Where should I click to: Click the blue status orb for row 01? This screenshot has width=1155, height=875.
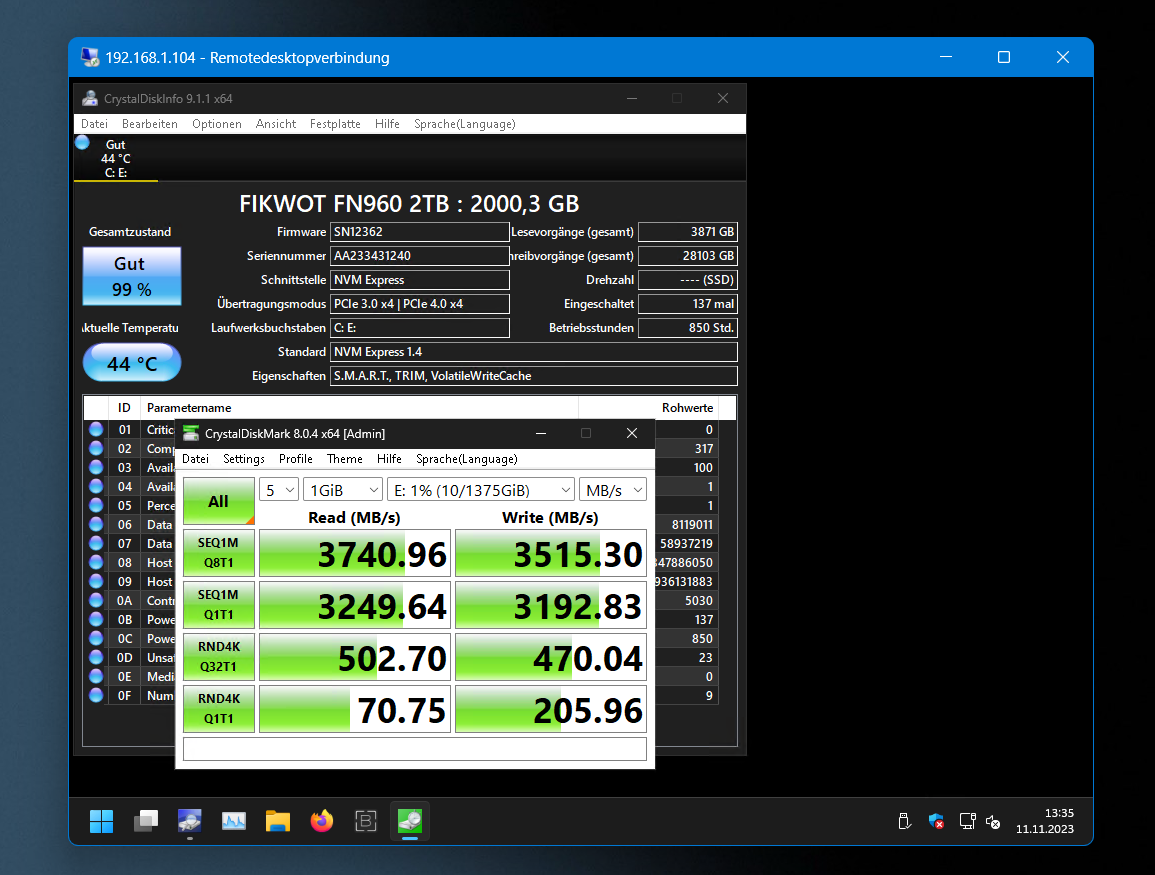click(x=96, y=429)
